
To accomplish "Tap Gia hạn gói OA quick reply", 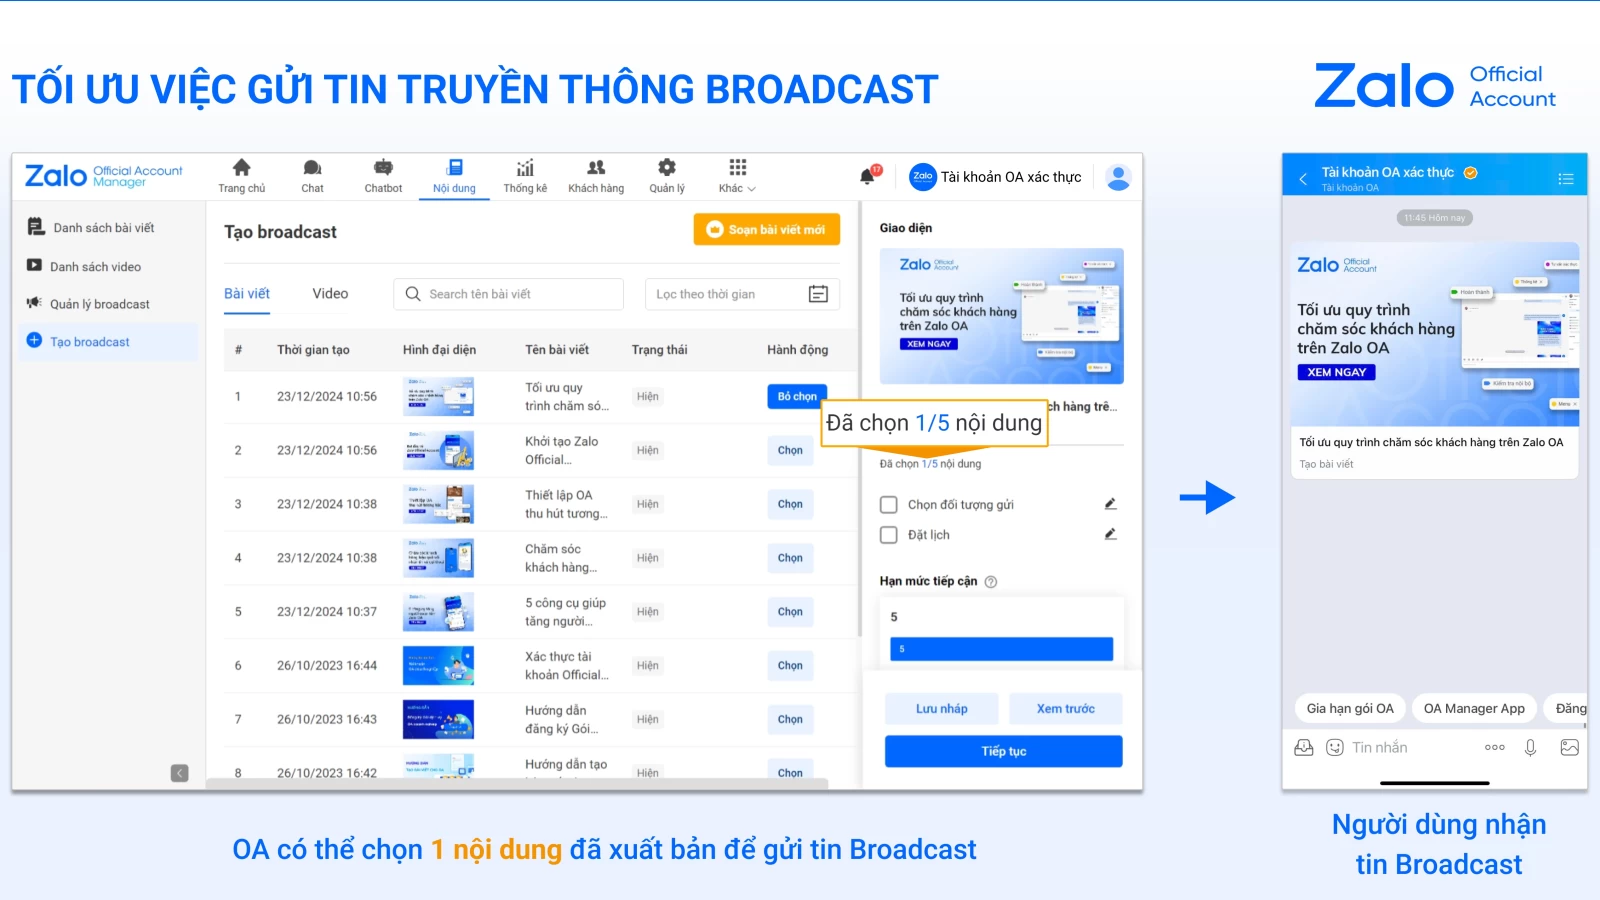I will (1350, 708).
